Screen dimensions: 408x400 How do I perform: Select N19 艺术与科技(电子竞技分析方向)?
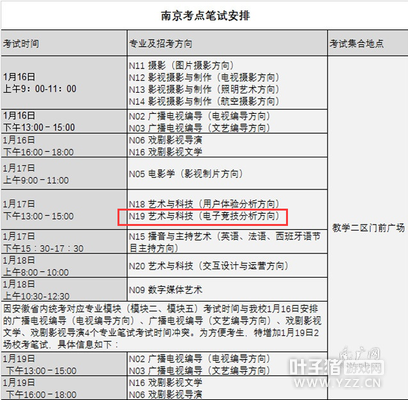coord(204,216)
